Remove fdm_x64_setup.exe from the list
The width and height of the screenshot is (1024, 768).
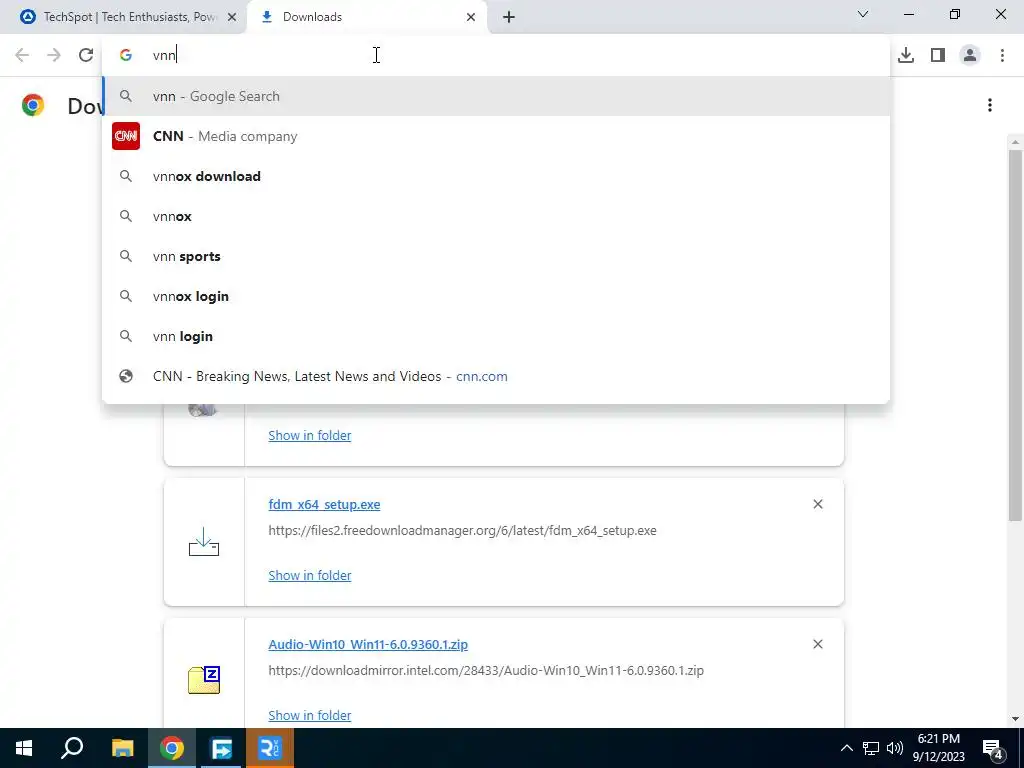(818, 504)
